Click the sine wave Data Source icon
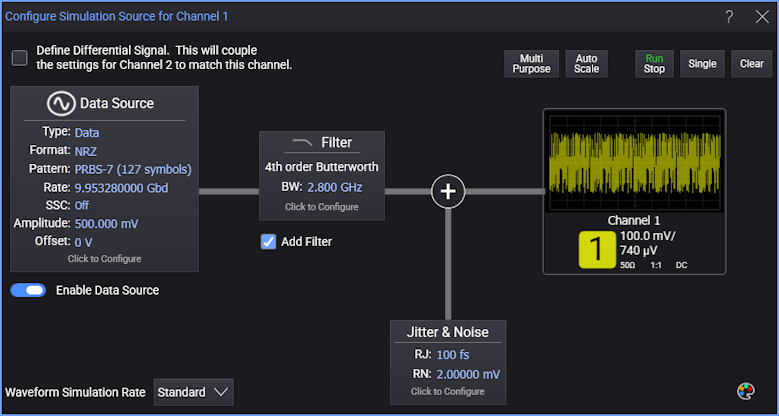779x416 pixels. pos(61,104)
